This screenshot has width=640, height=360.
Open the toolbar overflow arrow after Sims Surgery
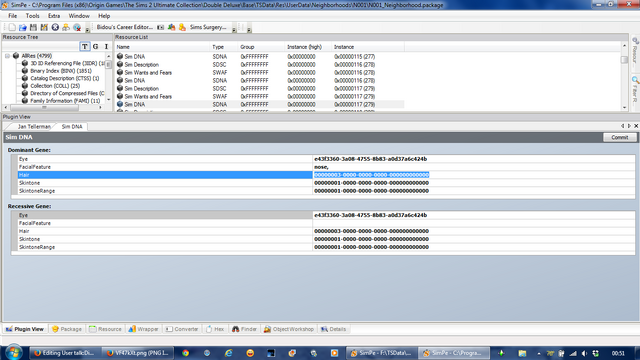click(234, 29)
